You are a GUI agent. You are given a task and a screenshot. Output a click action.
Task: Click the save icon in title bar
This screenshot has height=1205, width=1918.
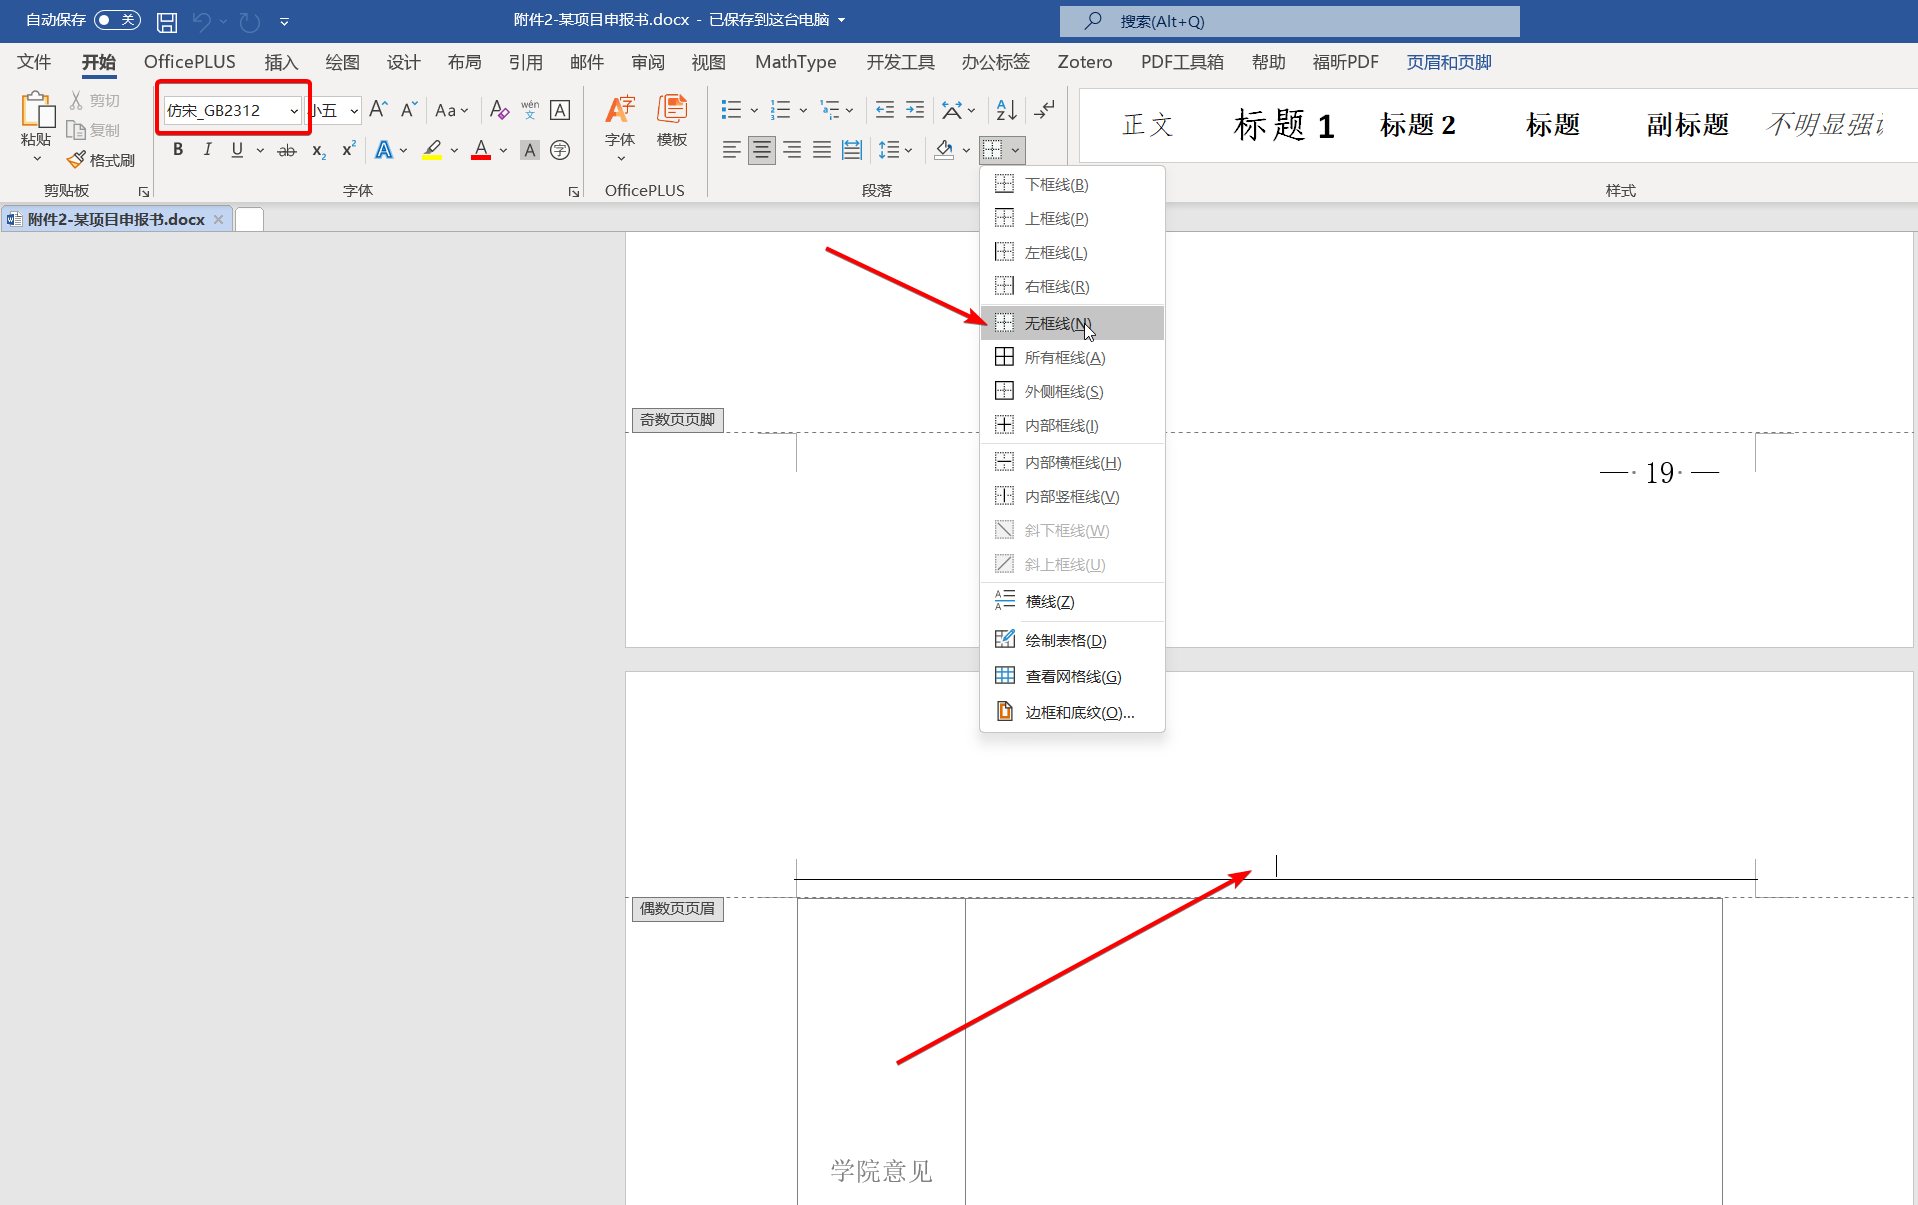tap(167, 21)
